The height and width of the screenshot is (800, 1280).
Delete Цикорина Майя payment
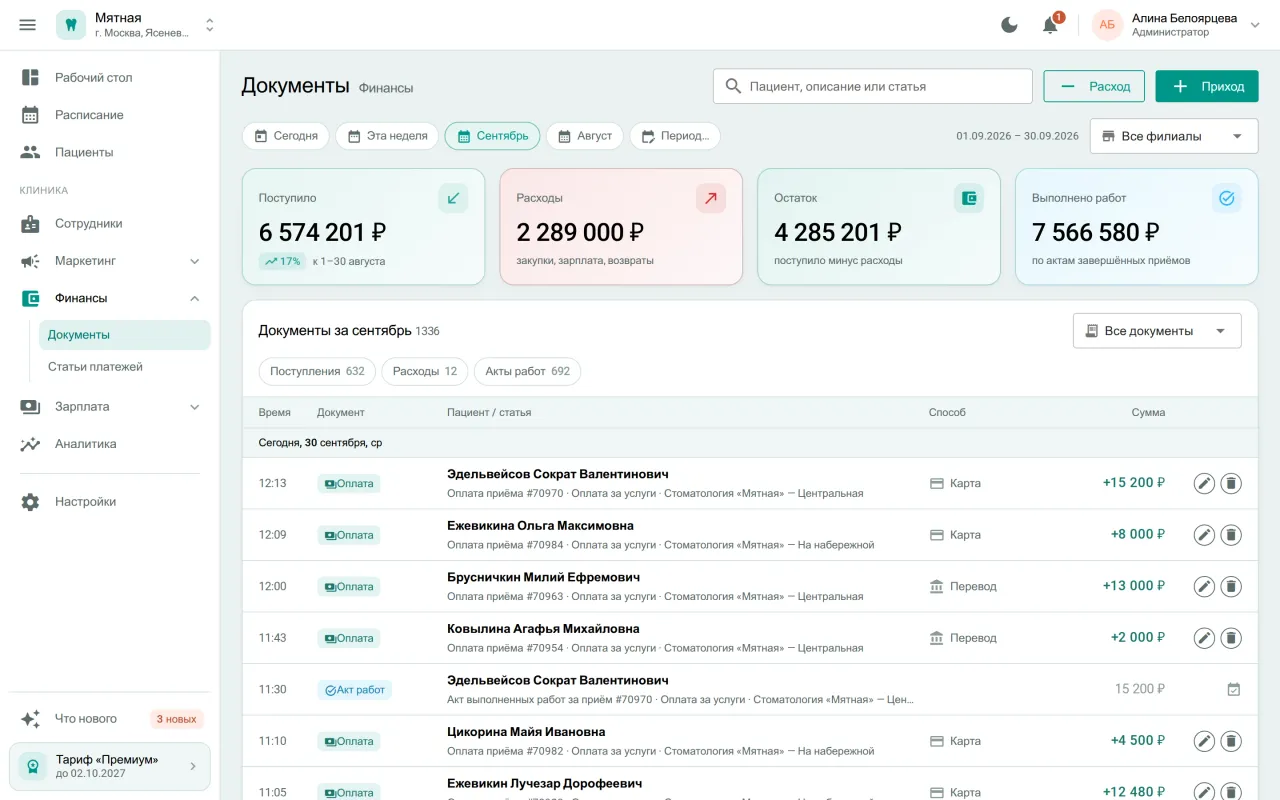pos(1231,741)
